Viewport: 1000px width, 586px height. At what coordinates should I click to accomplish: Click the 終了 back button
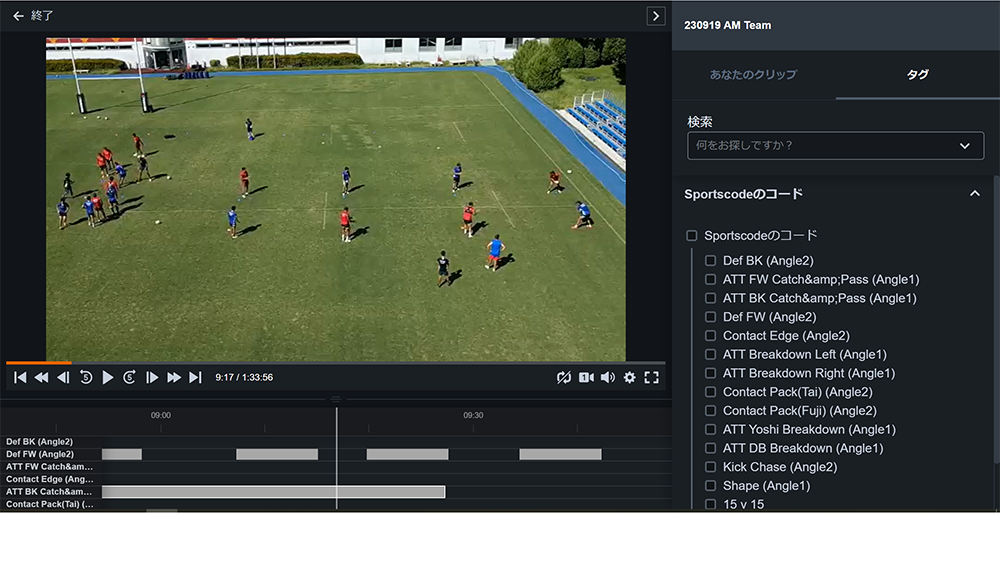33,16
